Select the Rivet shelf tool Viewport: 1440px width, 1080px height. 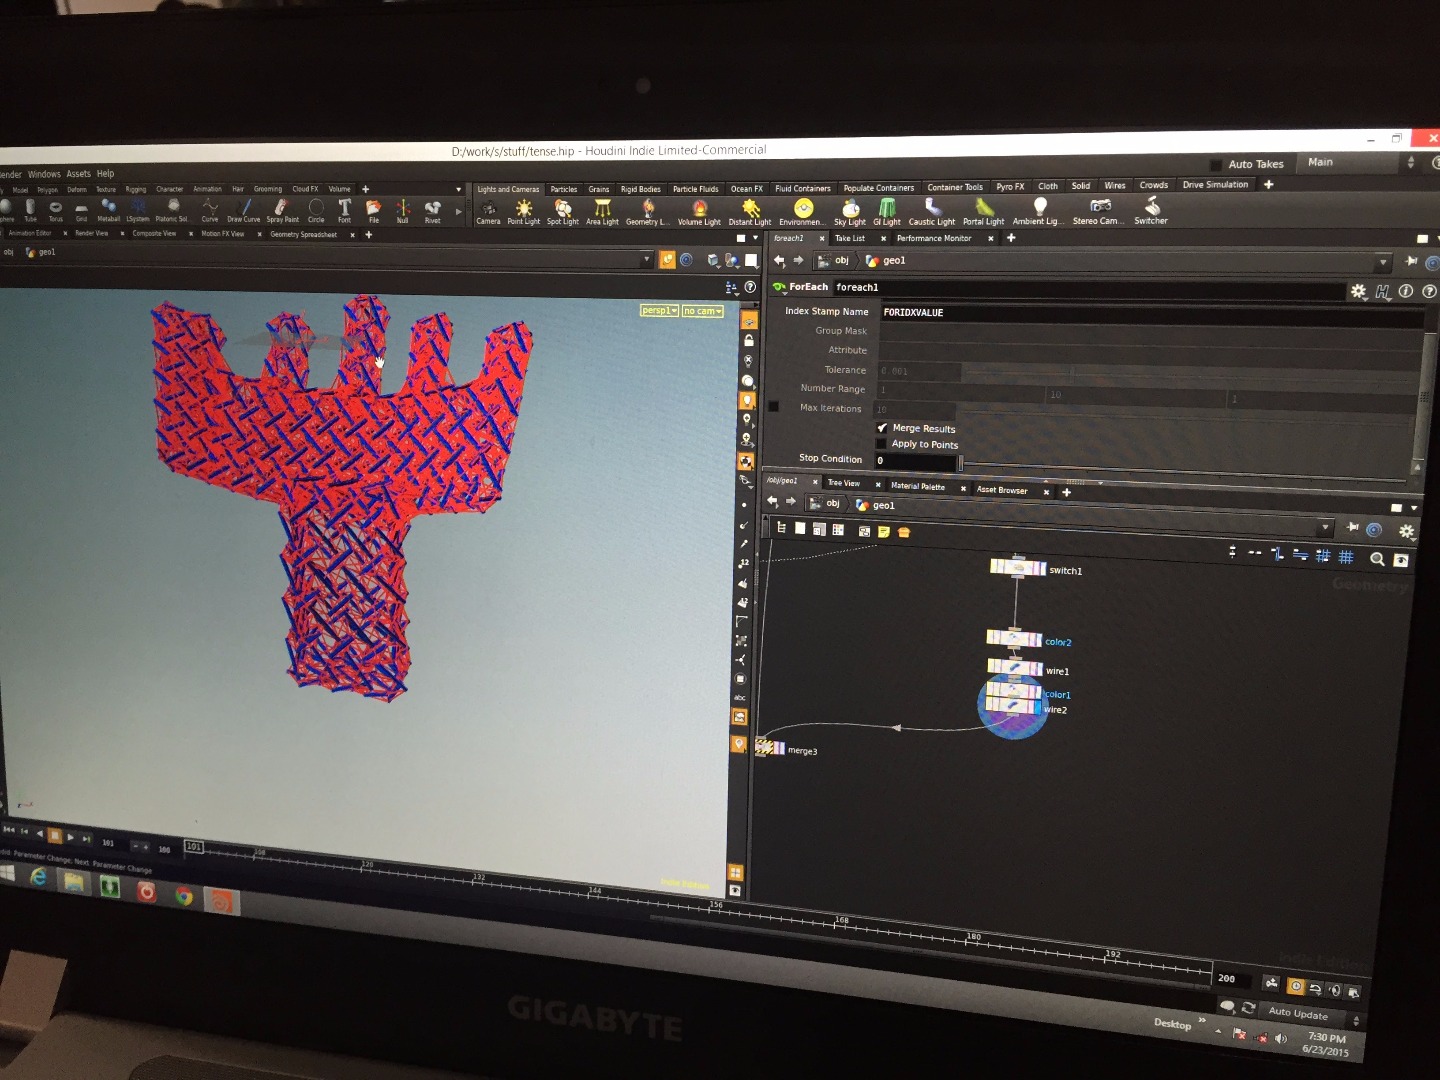coord(432,211)
